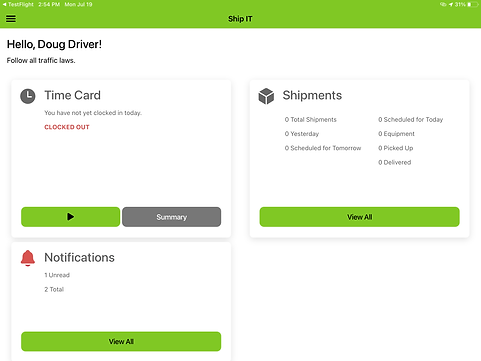Click the Notifications heading

(x=79, y=258)
